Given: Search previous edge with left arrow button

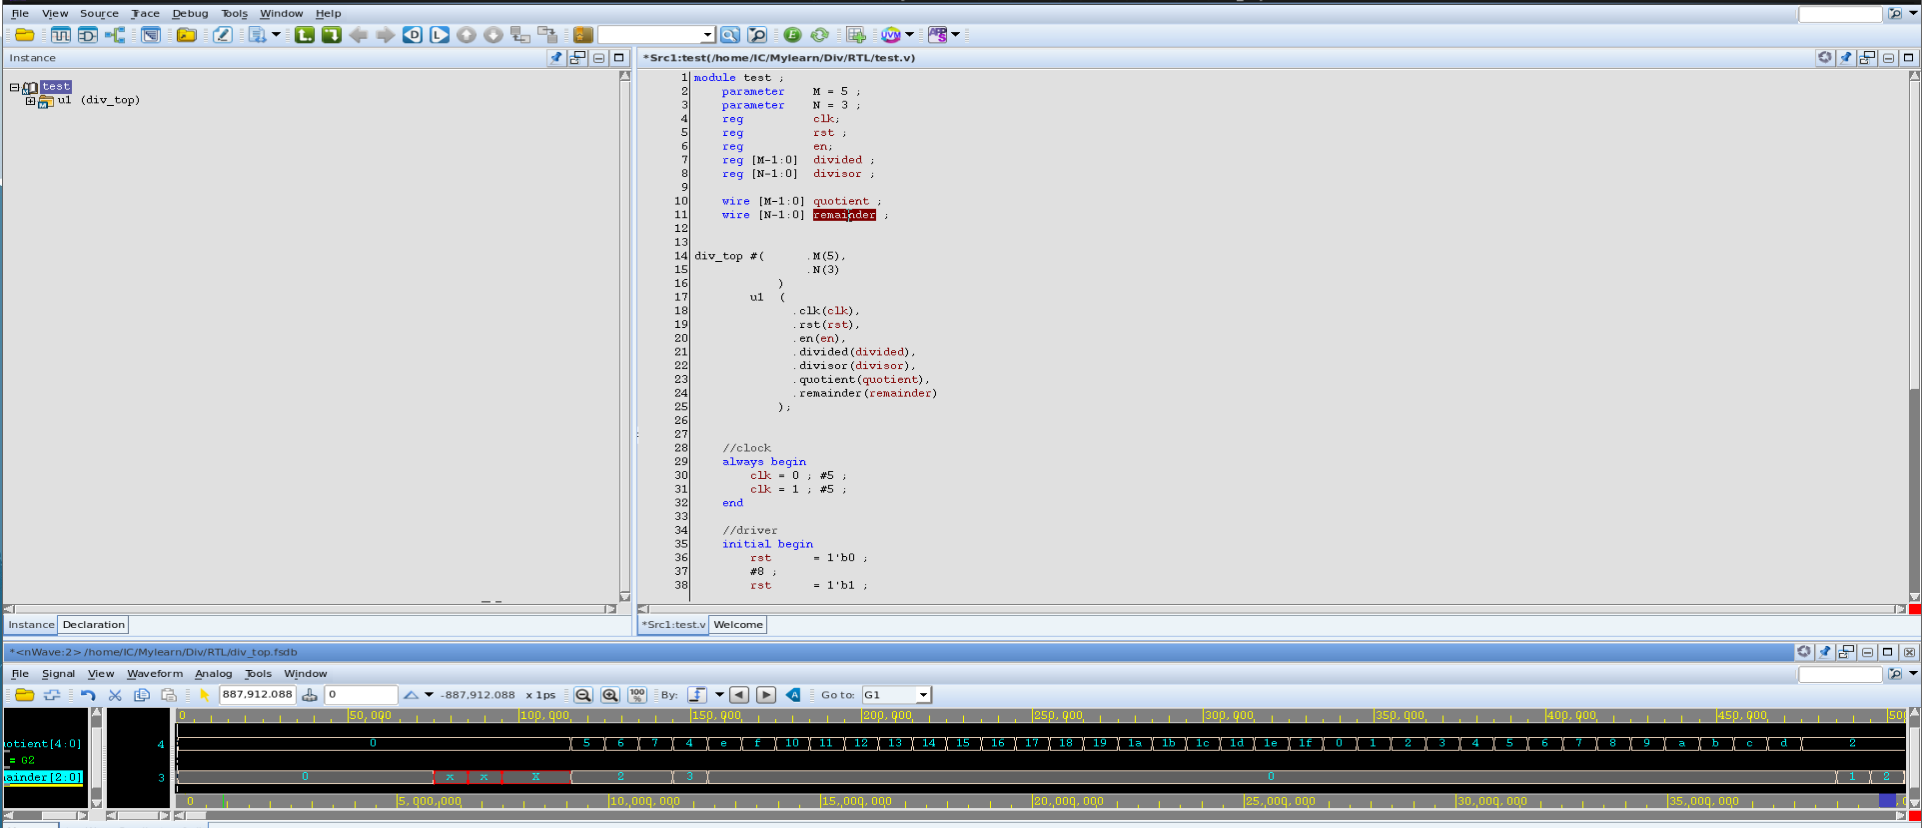Looking at the screenshot, I should coord(739,695).
